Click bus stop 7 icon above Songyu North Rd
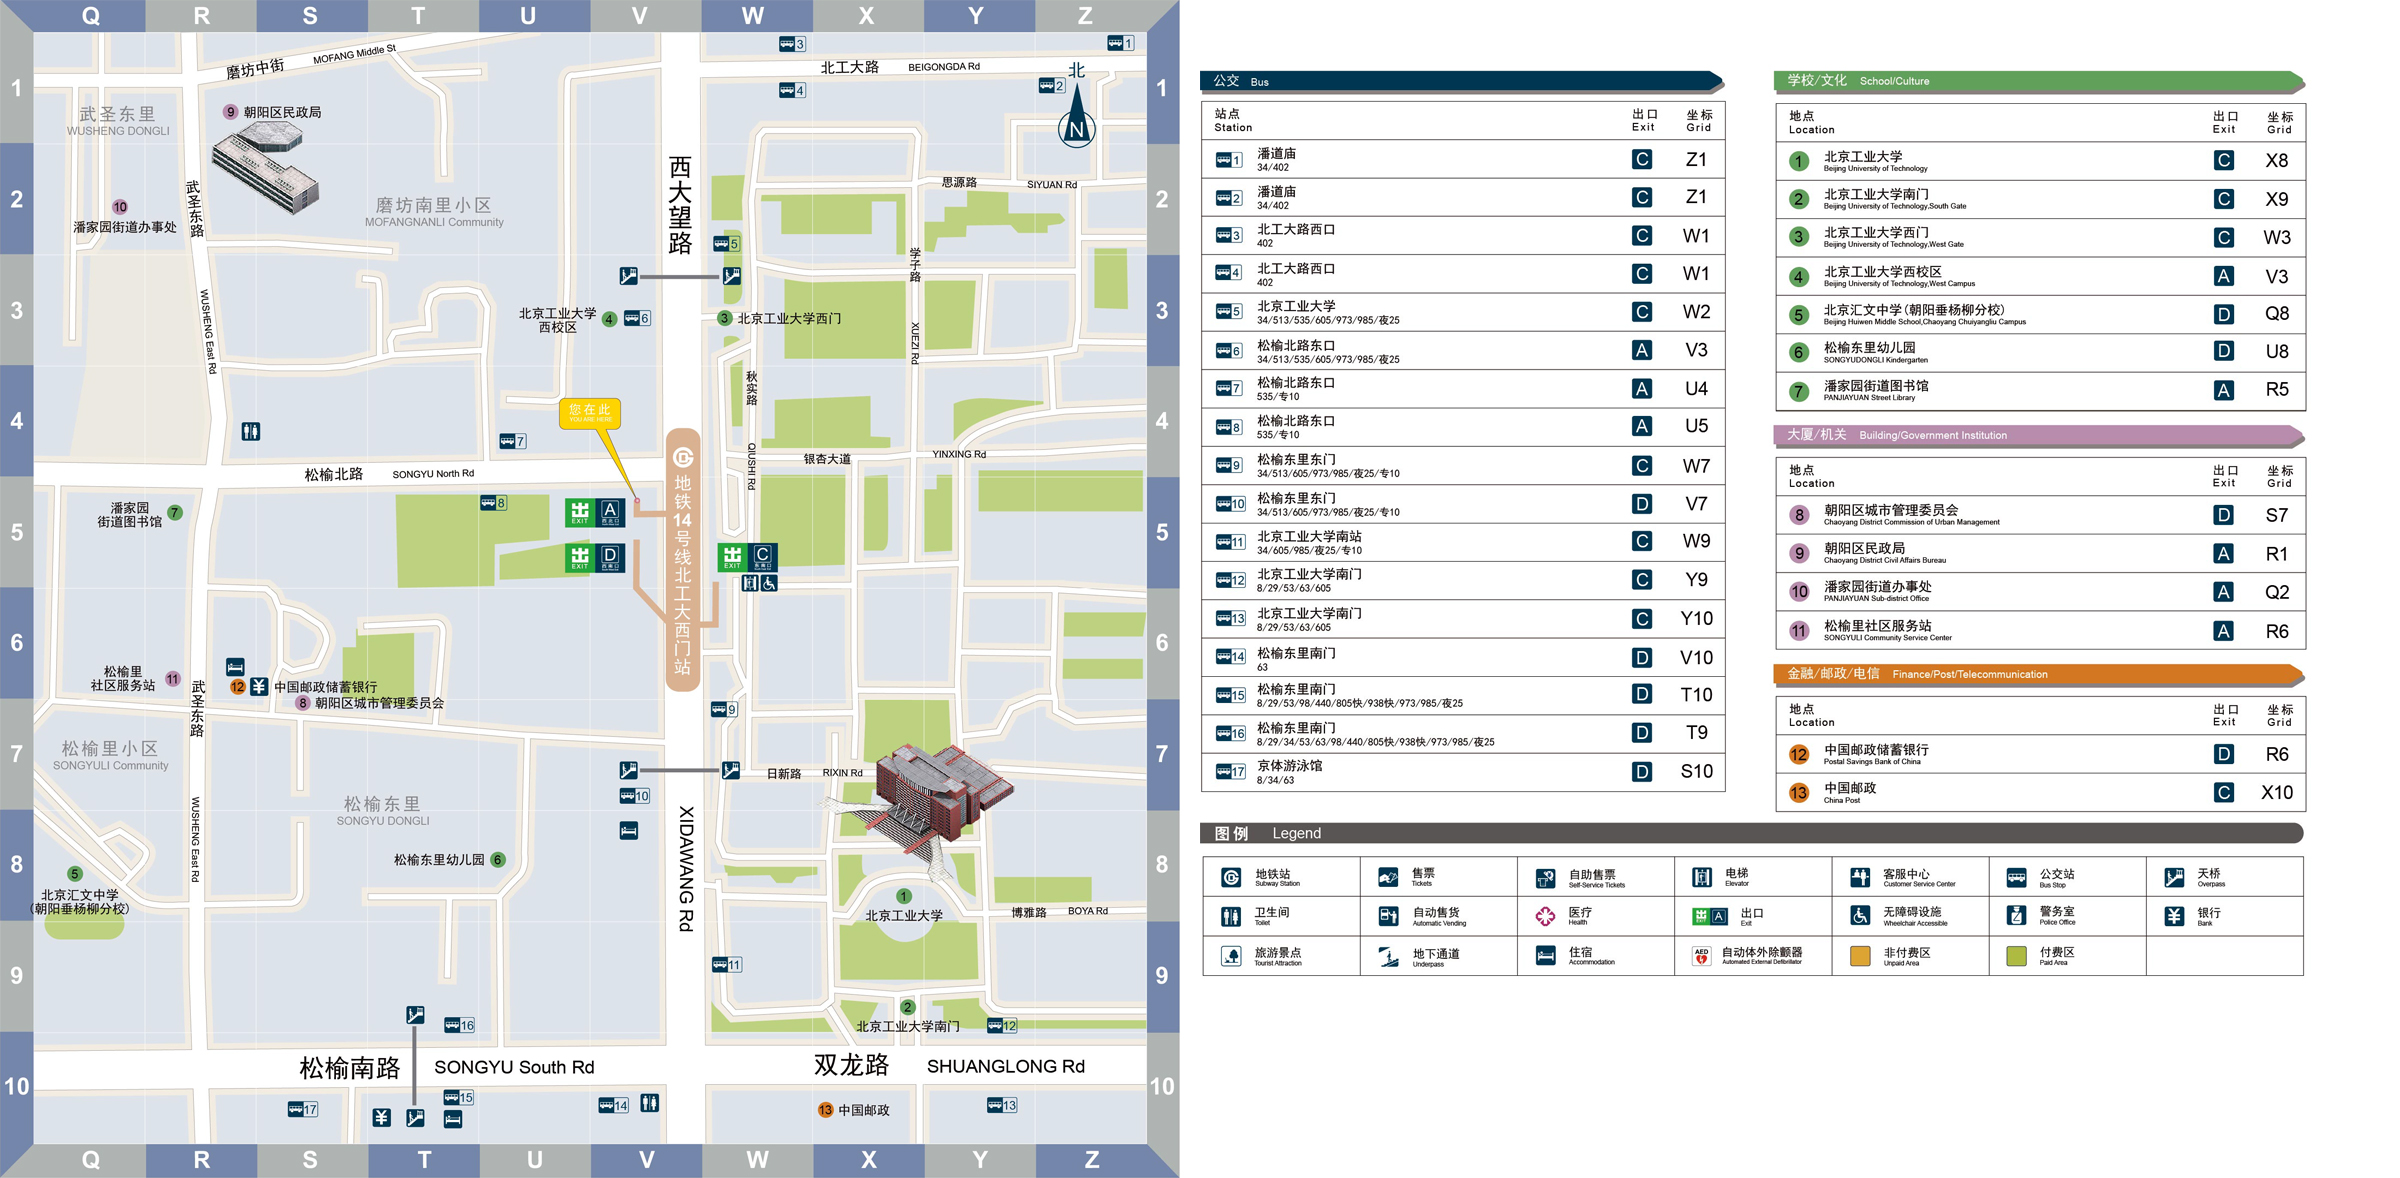Viewport: 2400px width, 1178px height. click(512, 441)
